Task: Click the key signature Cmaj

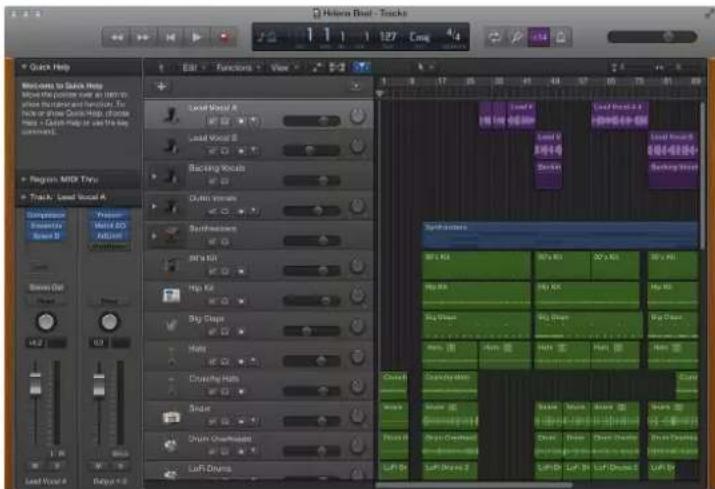Action: (419, 36)
